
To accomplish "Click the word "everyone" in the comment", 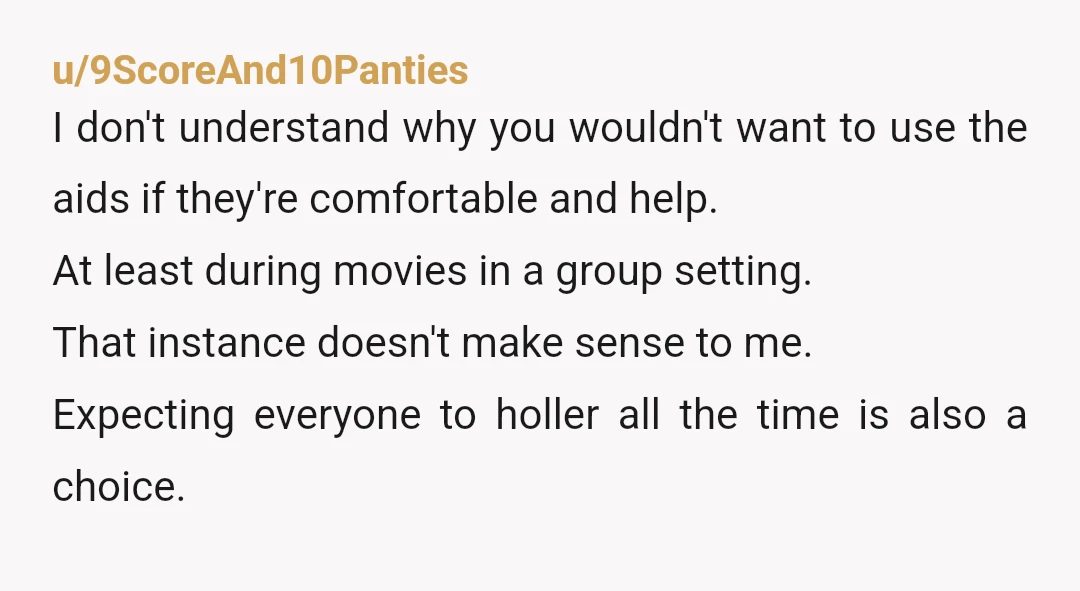I will [x=338, y=417].
